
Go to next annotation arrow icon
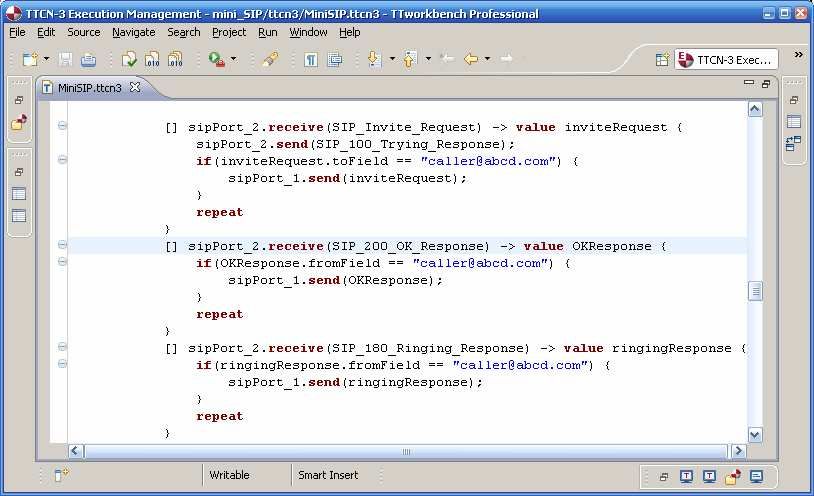pyautogui.click(x=374, y=59)
